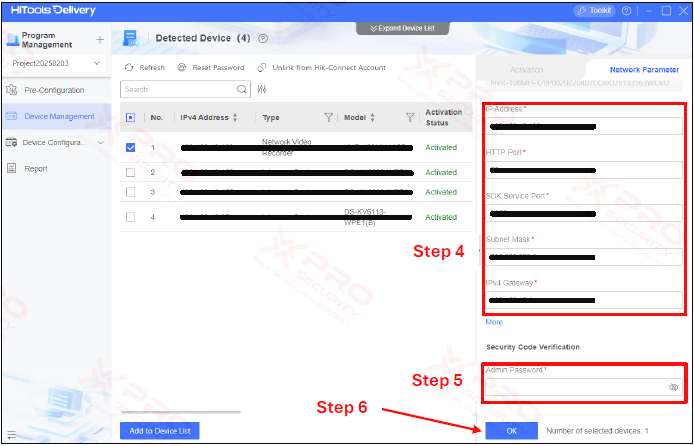The height and width of the screenshot is (446, 694).
Task: Click the Report document icon
Action: pyautogui.click(x=12, y=168)
